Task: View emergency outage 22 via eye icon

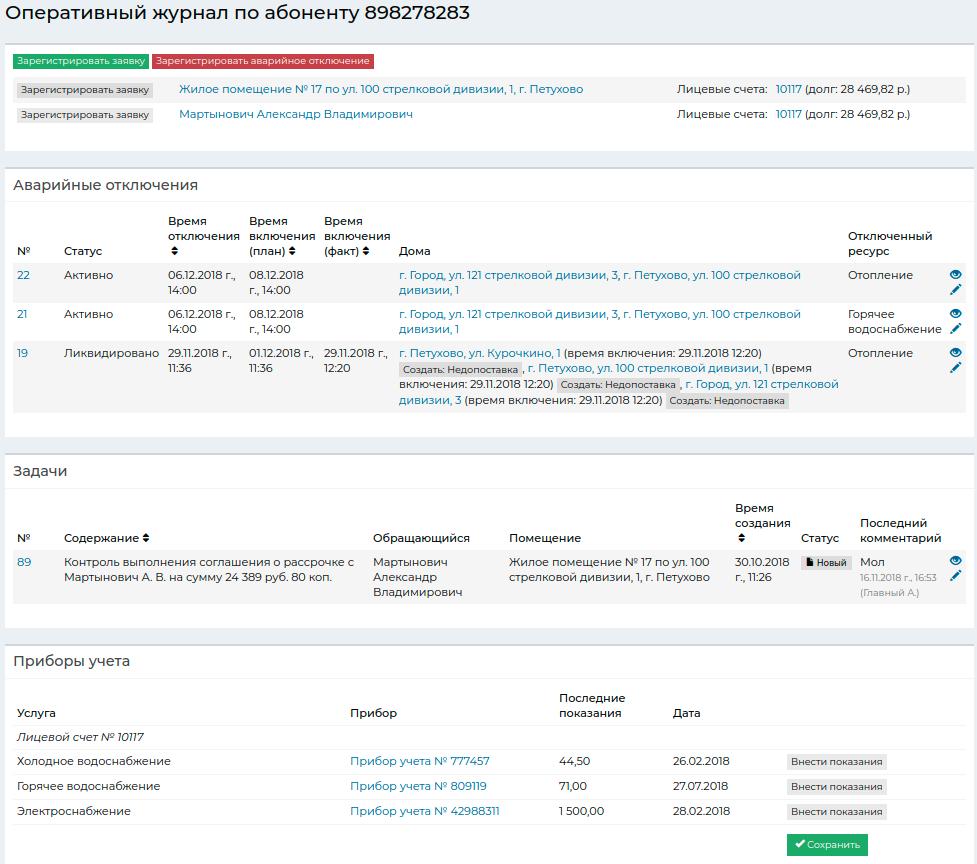Action: point(955,275)
